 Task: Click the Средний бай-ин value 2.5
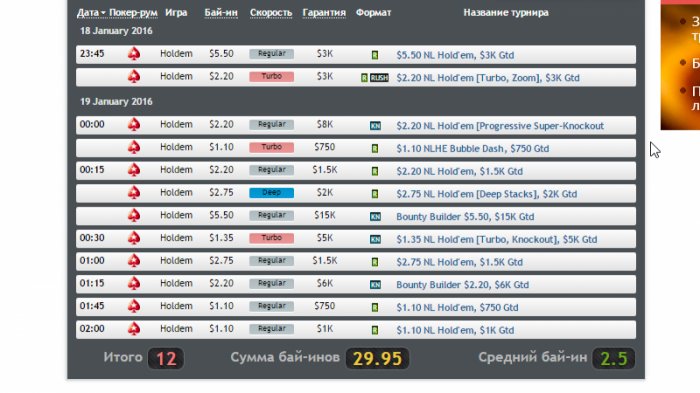click(x=614, y=359)
